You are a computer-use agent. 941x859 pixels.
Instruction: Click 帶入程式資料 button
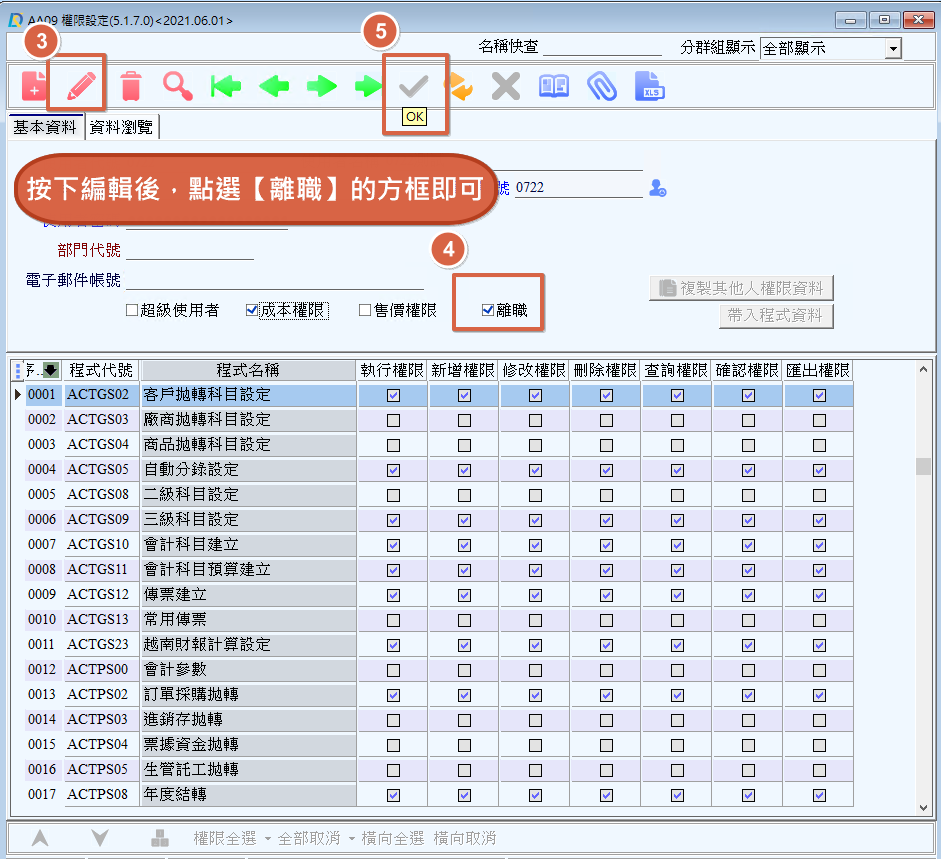tap(775, 315)
